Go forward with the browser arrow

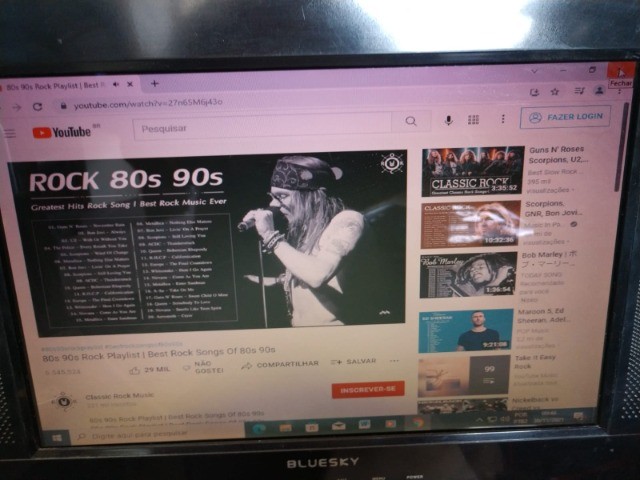pos(17,107)
